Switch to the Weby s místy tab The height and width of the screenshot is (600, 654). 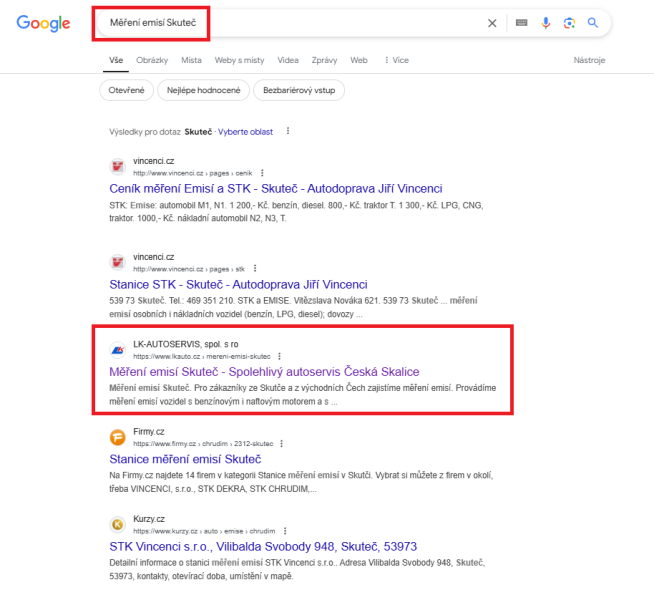click(x=239, y=60)
